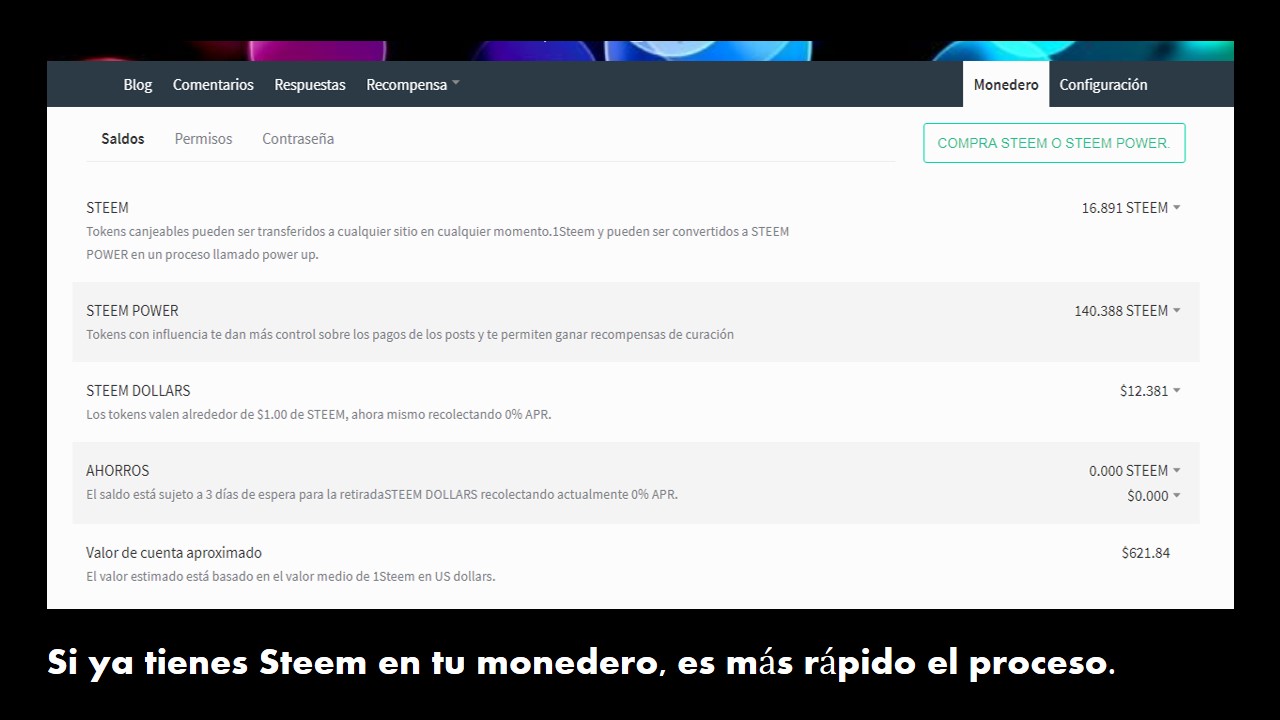Expand the 140.388 STEEM power dropdown
Image resolution: width=1280 pixels, height=720 pixels.
tap(1127, 311)
